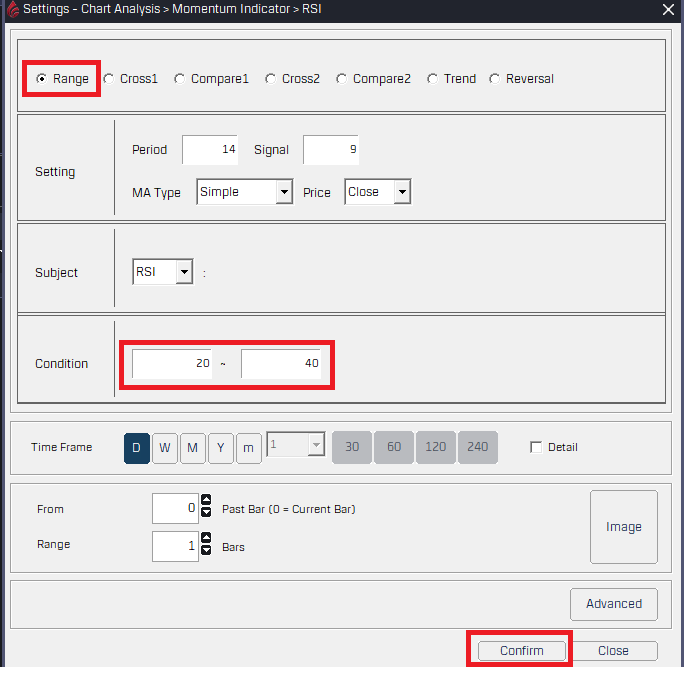The height and width of the screenshot is (682, 684).
Task: Choose the Trend radio option
Action: coord(432,79)
